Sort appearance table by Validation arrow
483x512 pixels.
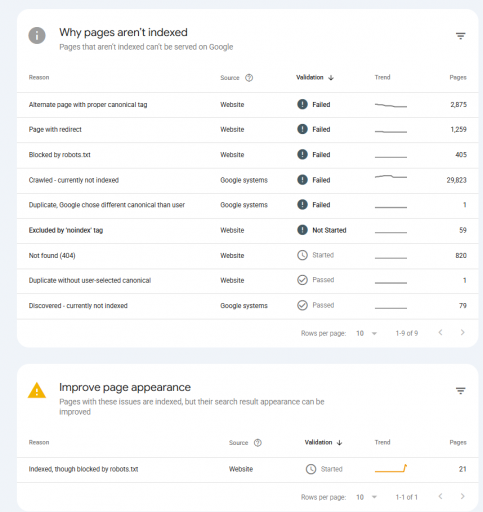pyautogui.click(x=340, y=443)
